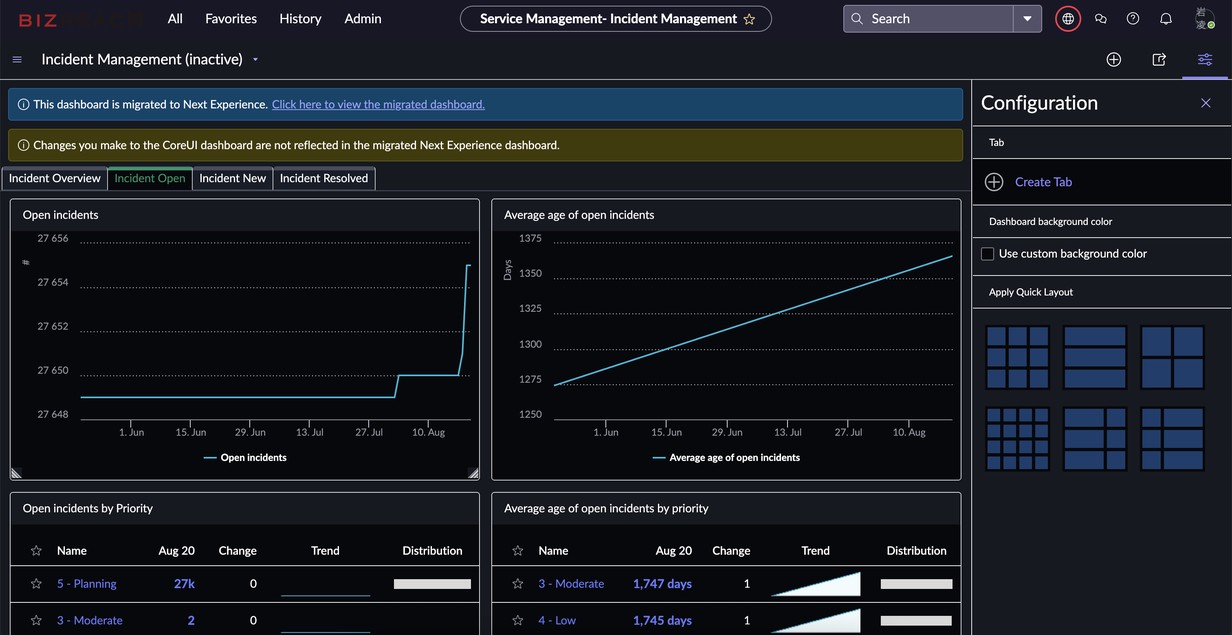Click the add widget plus icon in dashboard toolbar
The image size is (1232, 635).
(x=1114, y=60)
